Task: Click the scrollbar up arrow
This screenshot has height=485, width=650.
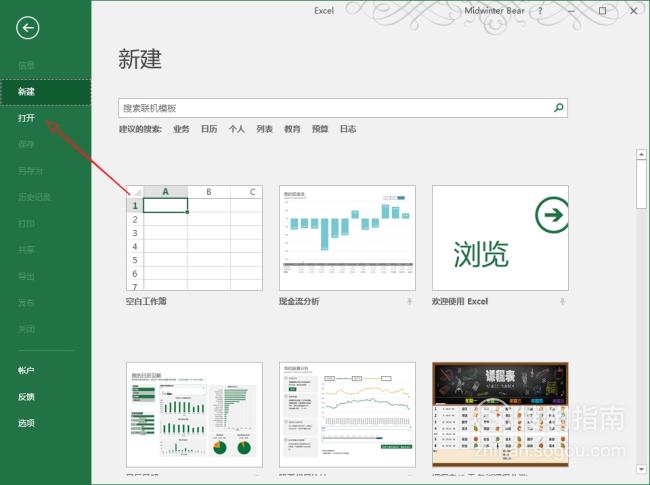Action: click(x=641, y=154)
